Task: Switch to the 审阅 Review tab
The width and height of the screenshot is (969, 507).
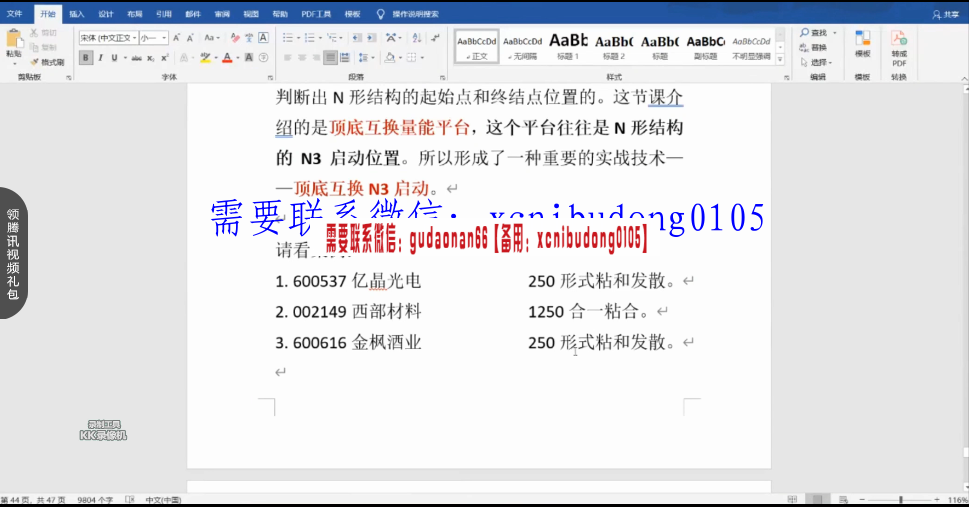Action: coord(222,14)
